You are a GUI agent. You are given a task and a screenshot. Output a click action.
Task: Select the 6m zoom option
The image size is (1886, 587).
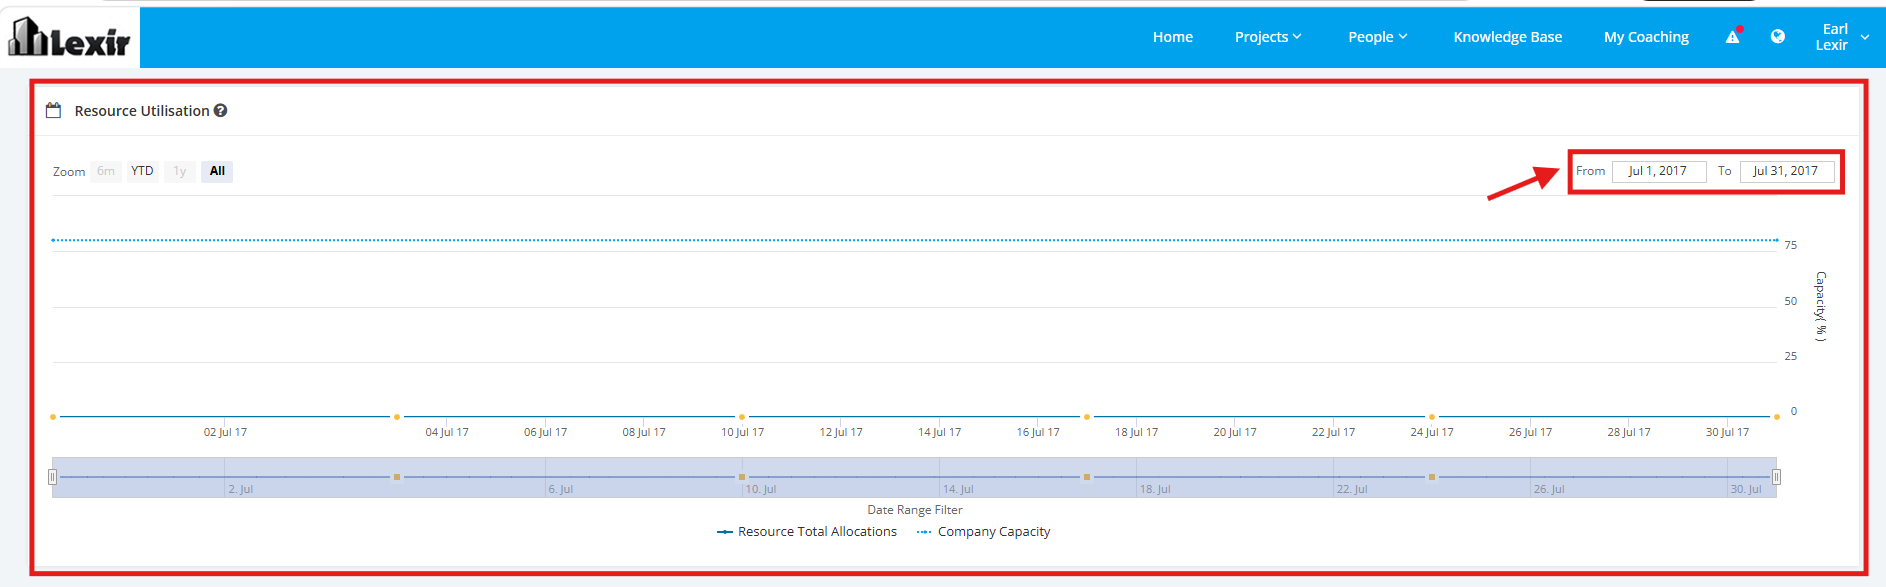106,171
